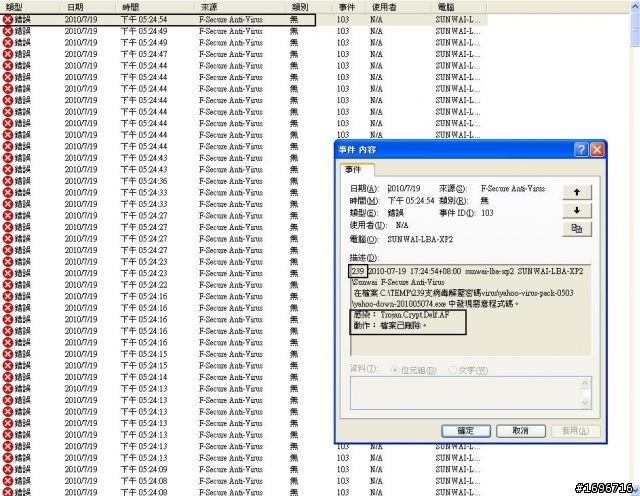Click the down arrow of the event list scrollbar
Viewport: 640px width, 496px height.
pyautogui.click(x=635, y=491)
